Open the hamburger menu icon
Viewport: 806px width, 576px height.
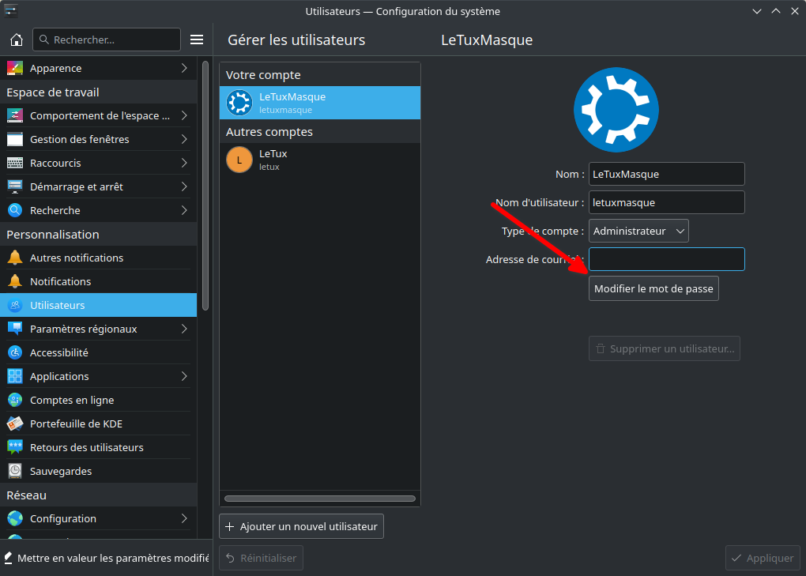197,39
